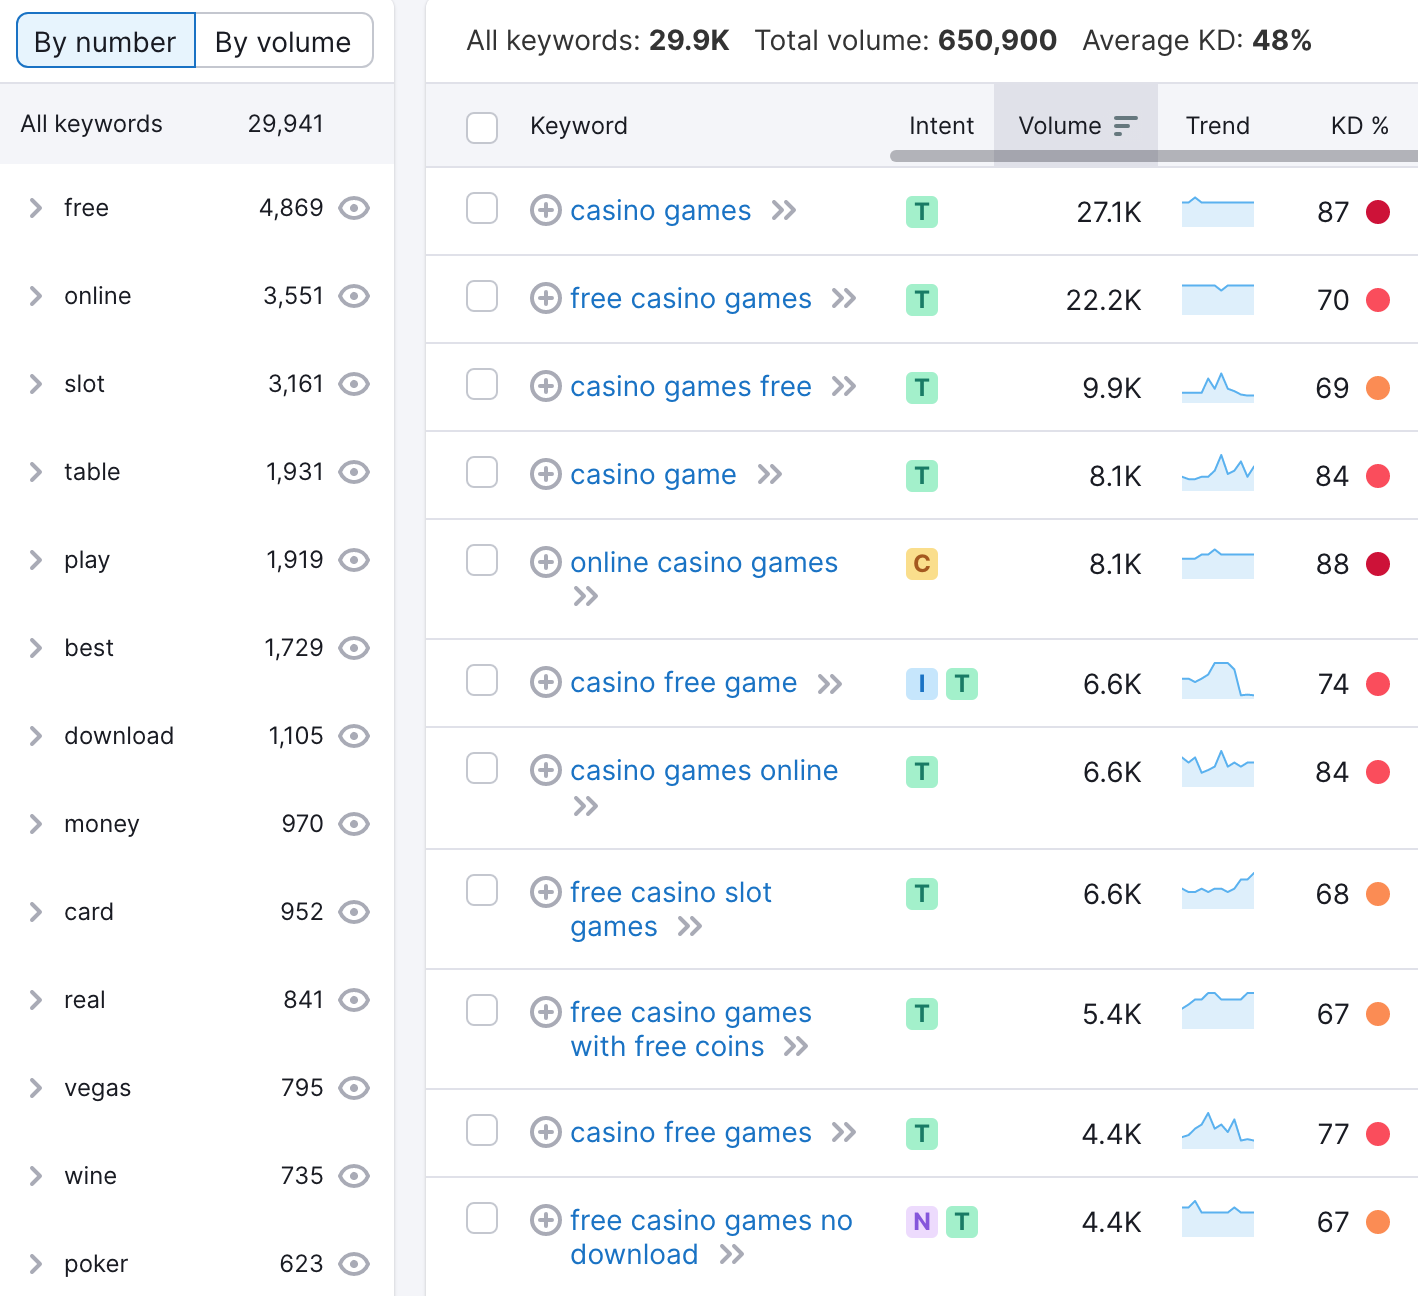
Task: Expand the "free" keyword group
Action: (x=36, y=208)
